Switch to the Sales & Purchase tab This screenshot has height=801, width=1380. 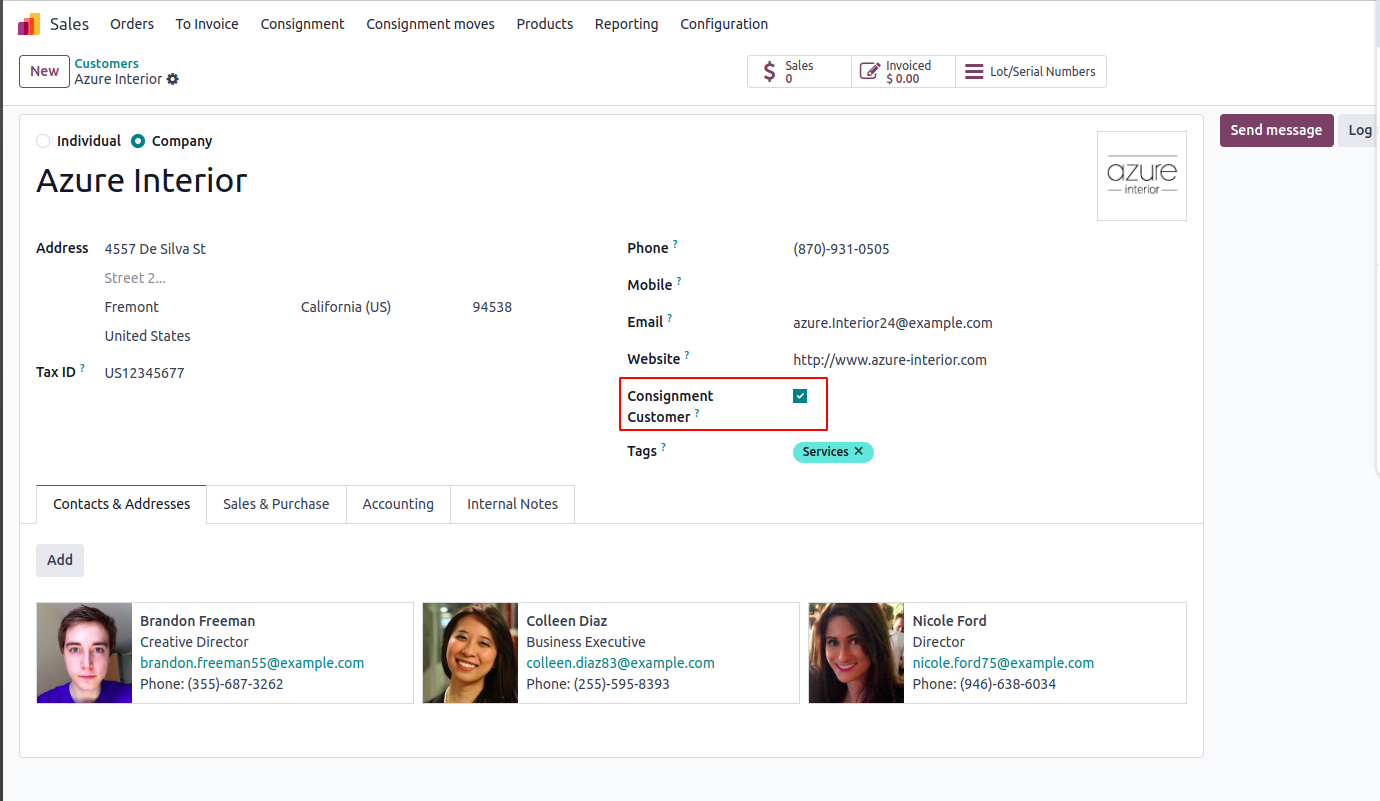276,504
